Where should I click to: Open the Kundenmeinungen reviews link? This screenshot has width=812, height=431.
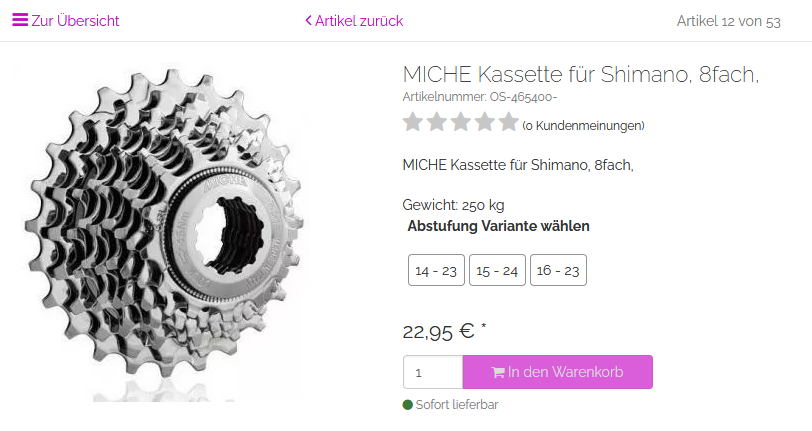[583, 126]
